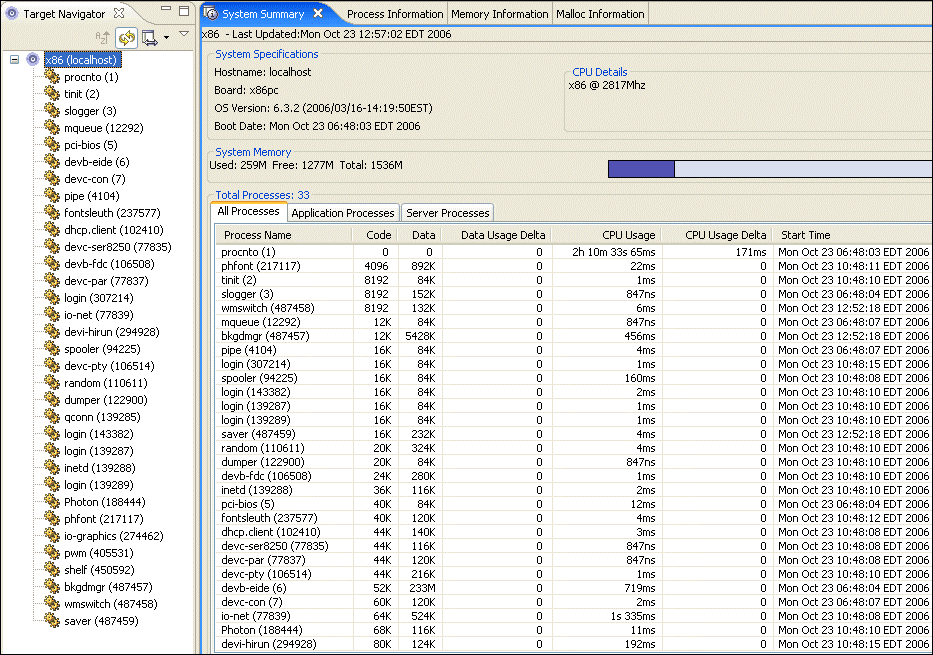Open the Target Navigator view menu triangle
Viewport: 933px width, 655px height.
click(x=184, y=35)
